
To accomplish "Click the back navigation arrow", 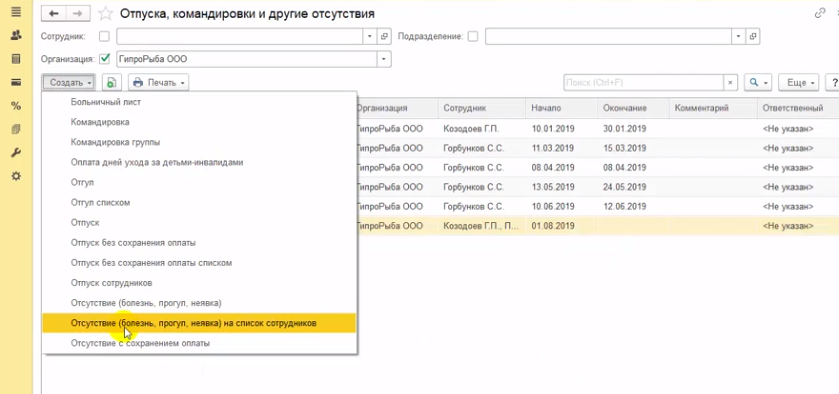I will pos(53,13).
